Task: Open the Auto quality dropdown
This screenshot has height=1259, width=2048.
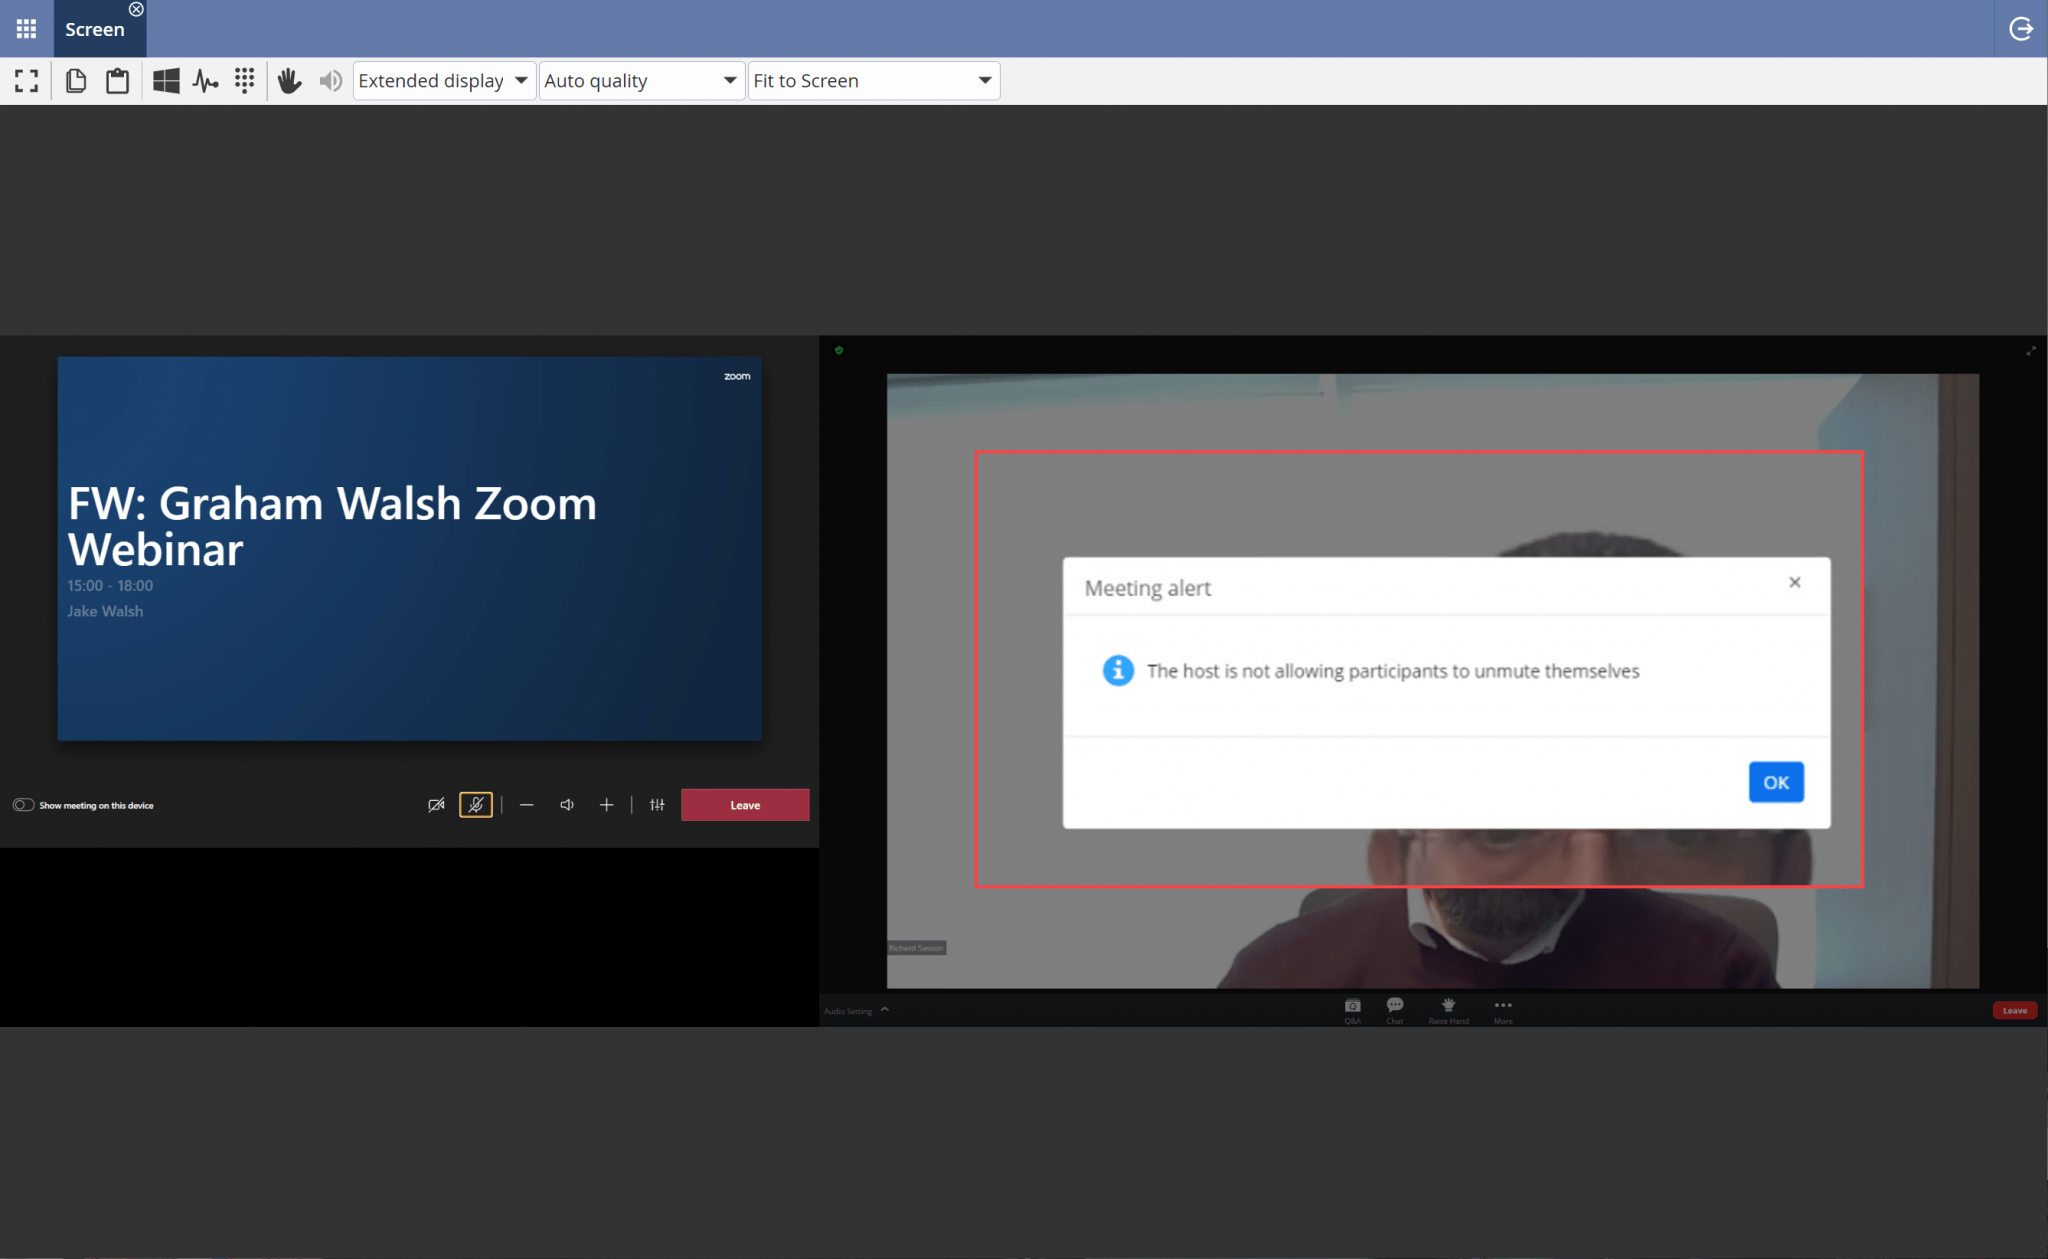Action: (641, 81)
